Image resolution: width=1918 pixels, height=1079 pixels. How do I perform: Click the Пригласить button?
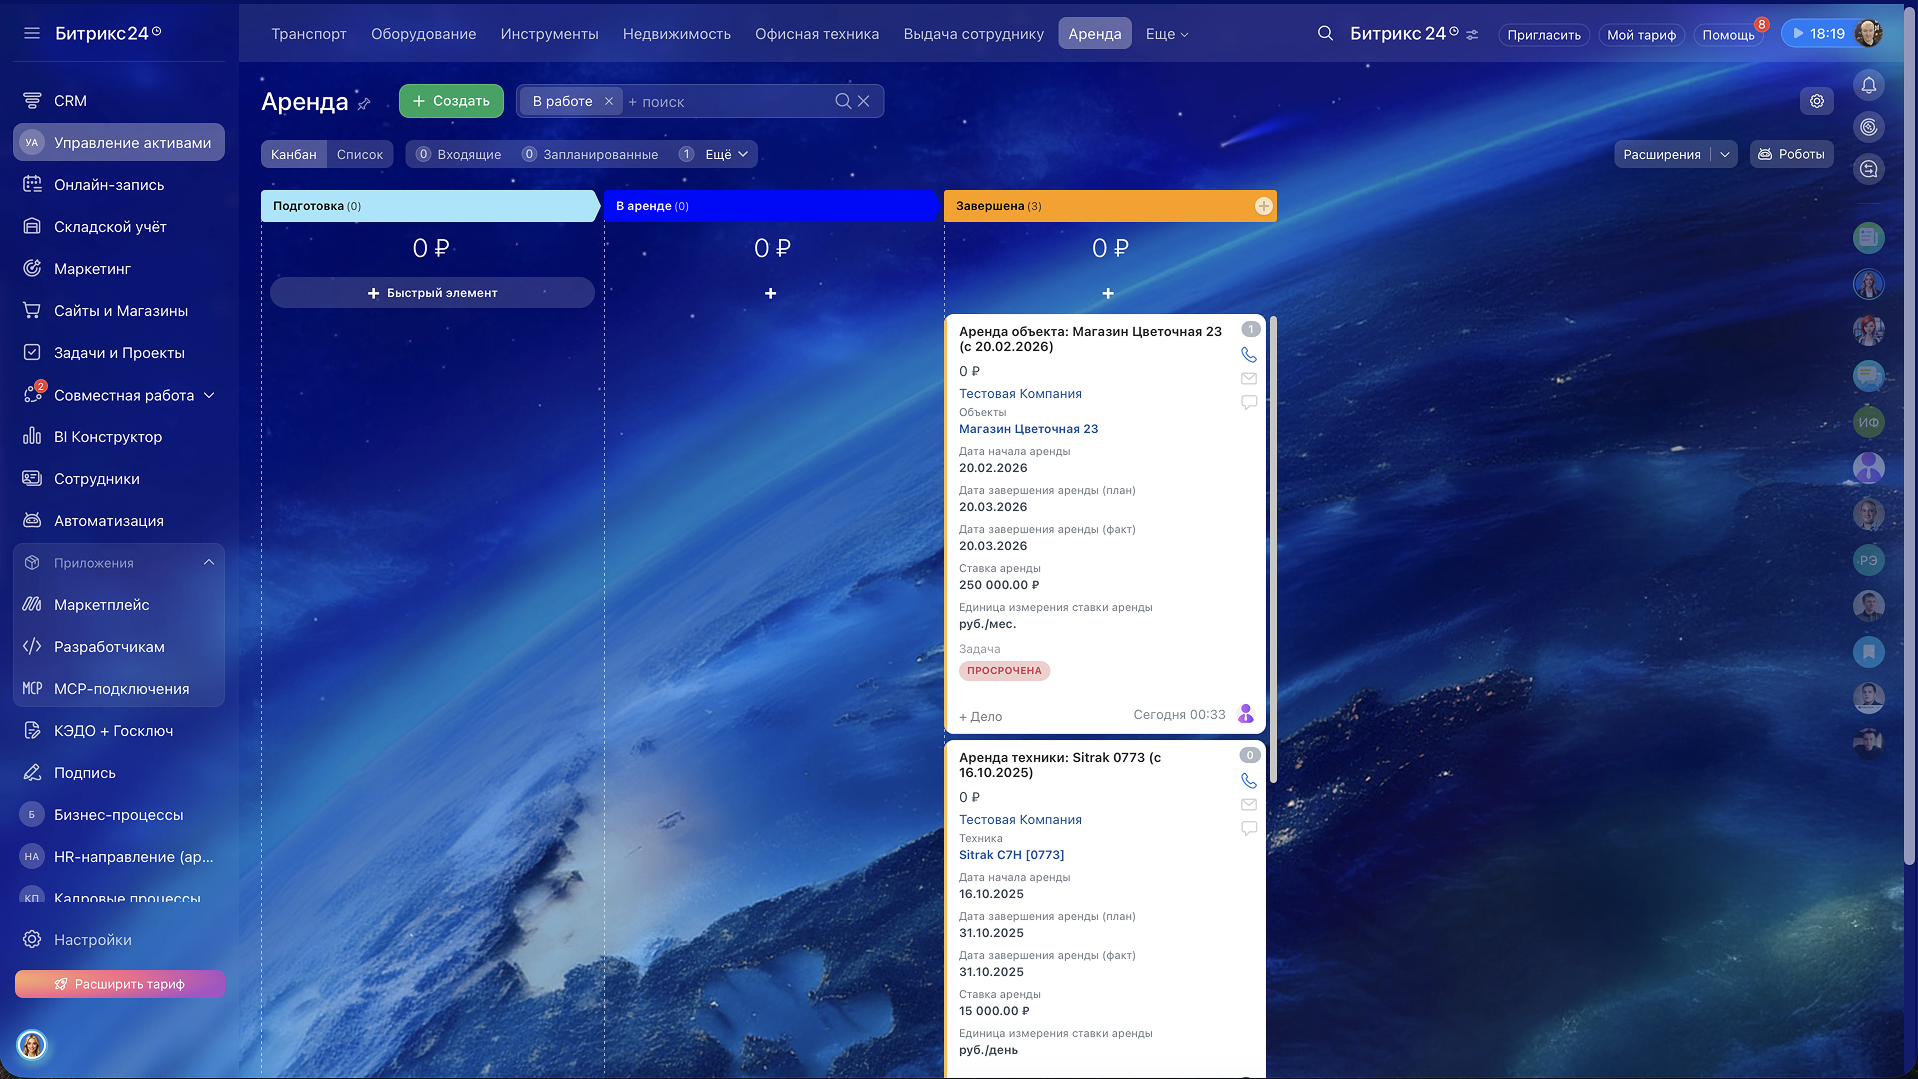(x=1544, y=35)
